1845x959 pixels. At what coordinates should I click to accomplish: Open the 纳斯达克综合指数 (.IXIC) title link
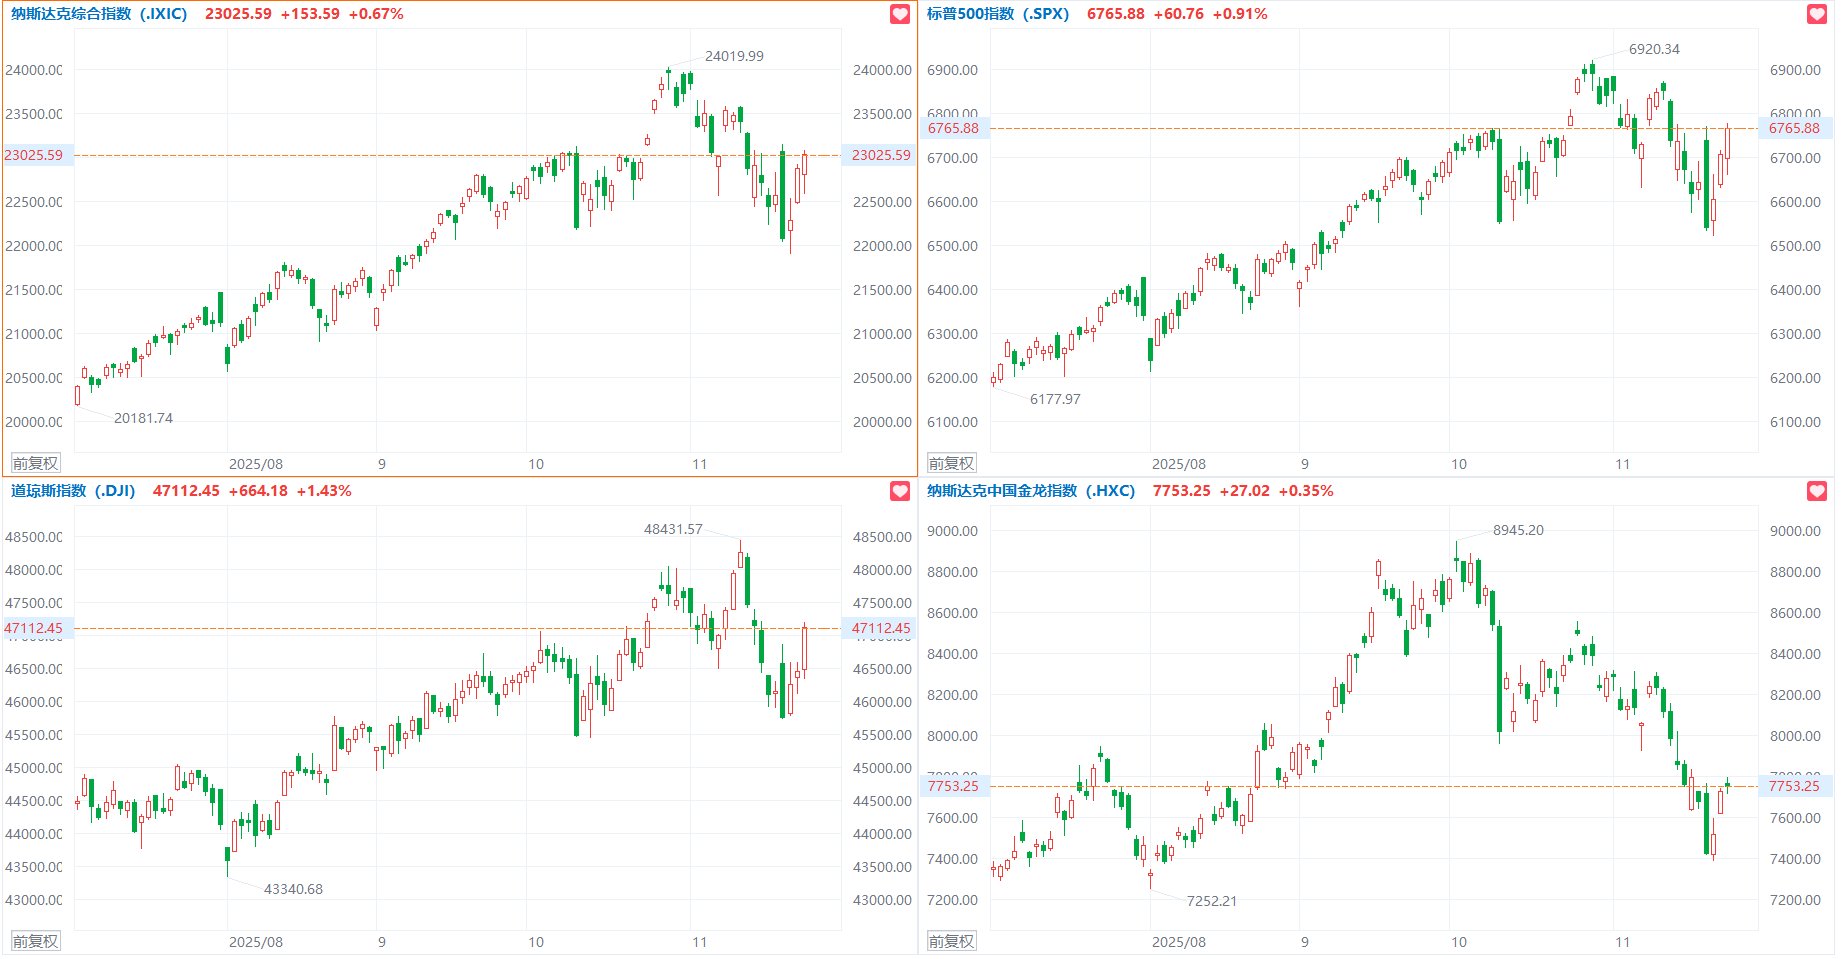pos(99,14)
